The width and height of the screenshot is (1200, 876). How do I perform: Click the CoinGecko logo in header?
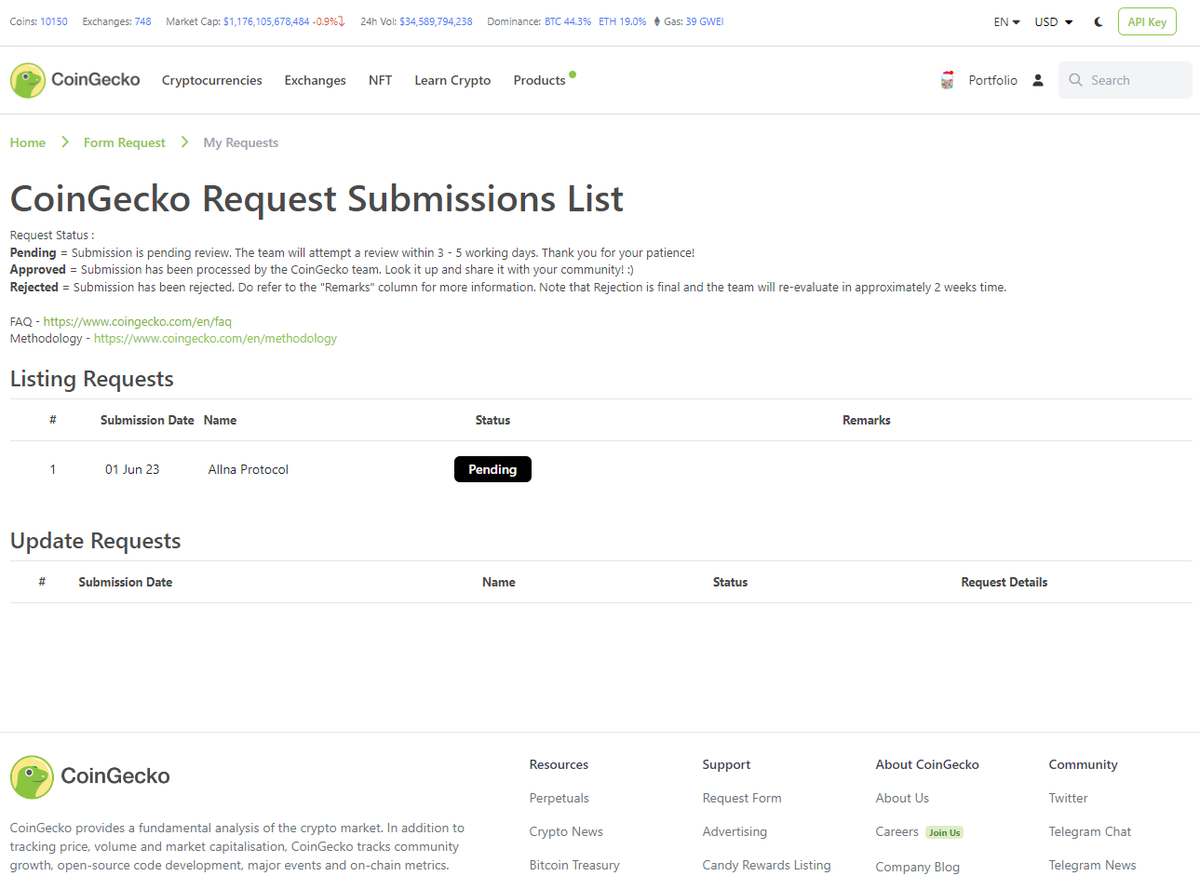point(75,80)
